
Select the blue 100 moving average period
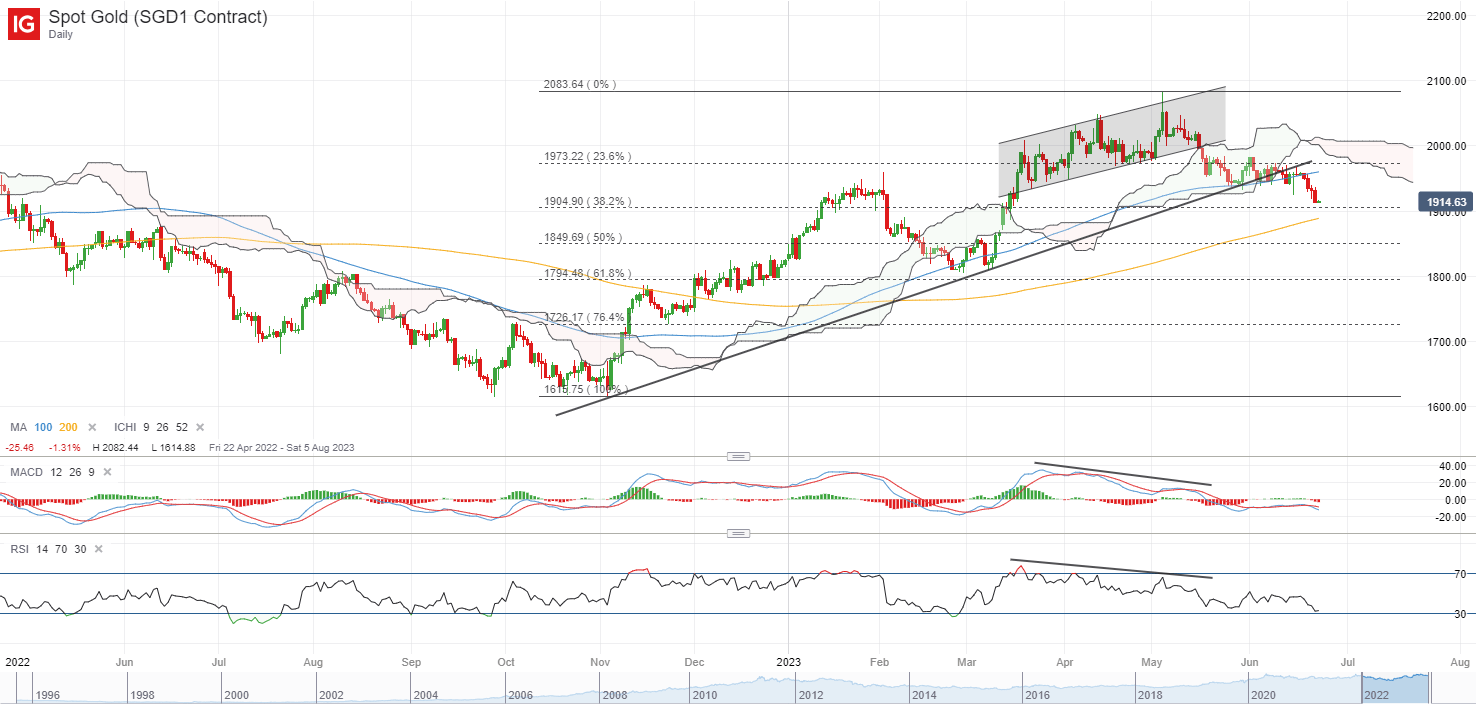click(x=45, y=427)
